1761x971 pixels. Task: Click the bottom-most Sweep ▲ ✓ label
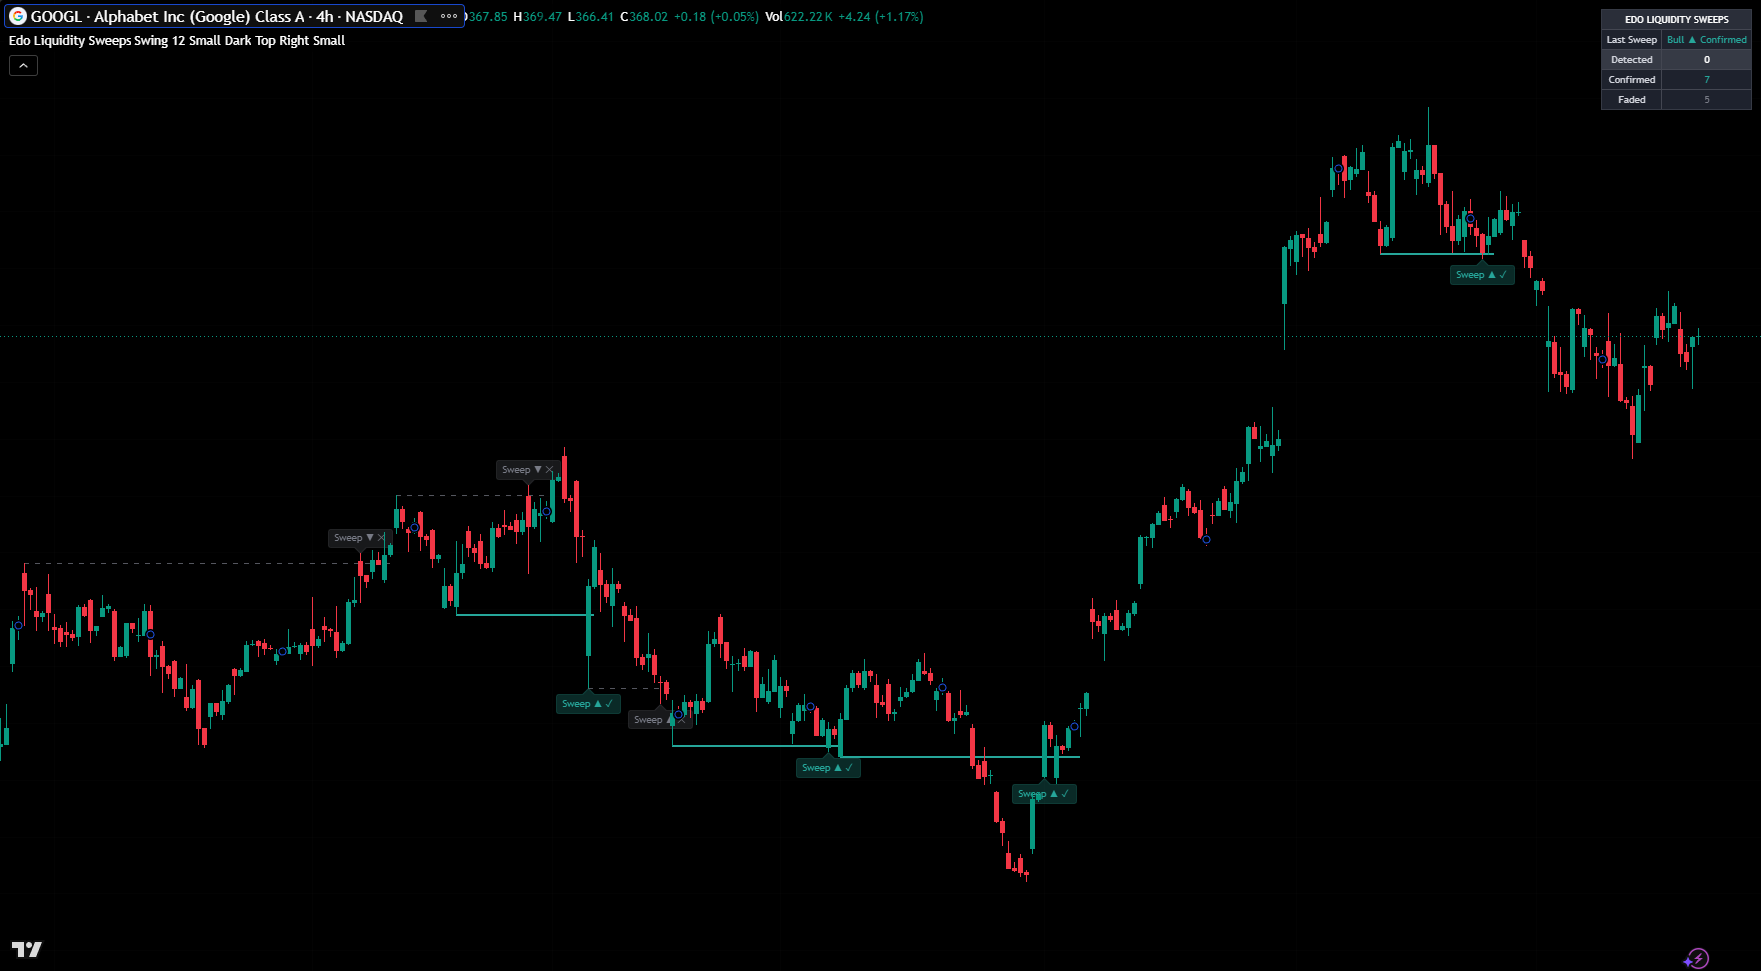[1044, 794]
